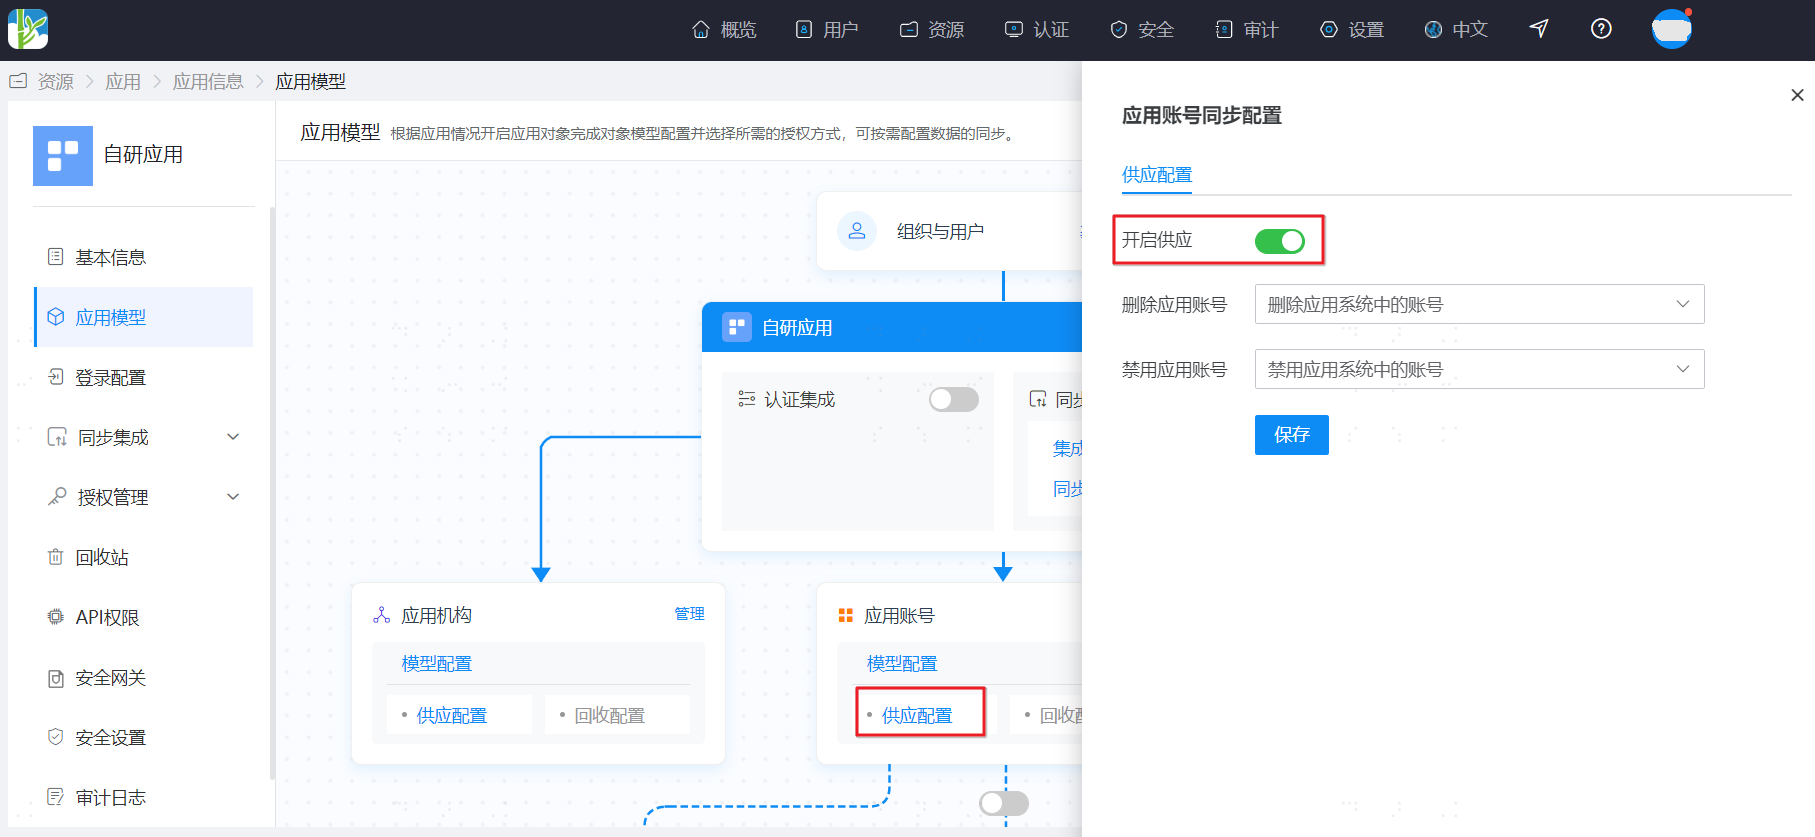The height and width of the screenshot is (837, 1815).
Task: Click the 组织与用户 person icon
Action: pyautogui.click(x=857, y=231)
